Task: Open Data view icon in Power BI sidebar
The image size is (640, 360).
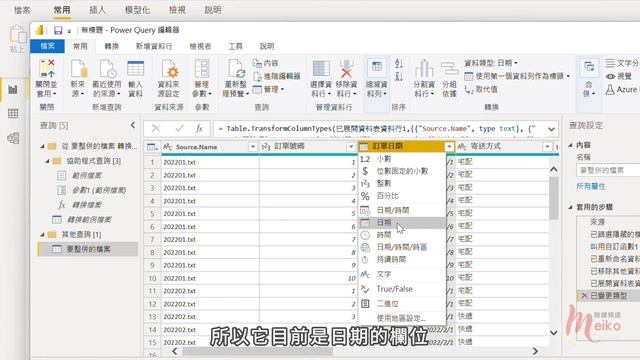Action: [13, 113]
